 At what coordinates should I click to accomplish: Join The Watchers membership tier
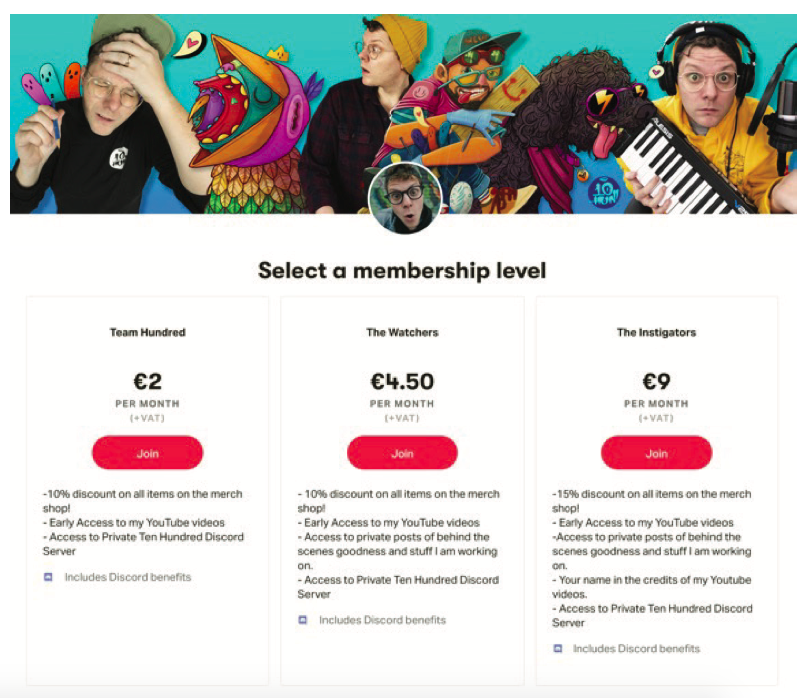click(x=402, y=453)
